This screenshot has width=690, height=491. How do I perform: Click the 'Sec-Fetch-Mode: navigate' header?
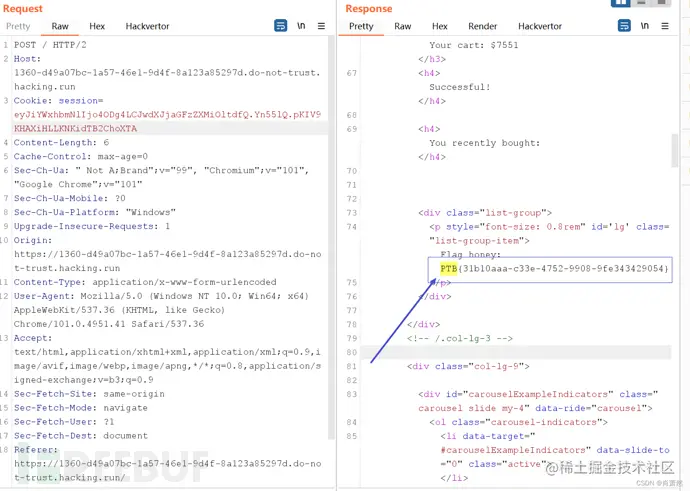tap(81, 408)
